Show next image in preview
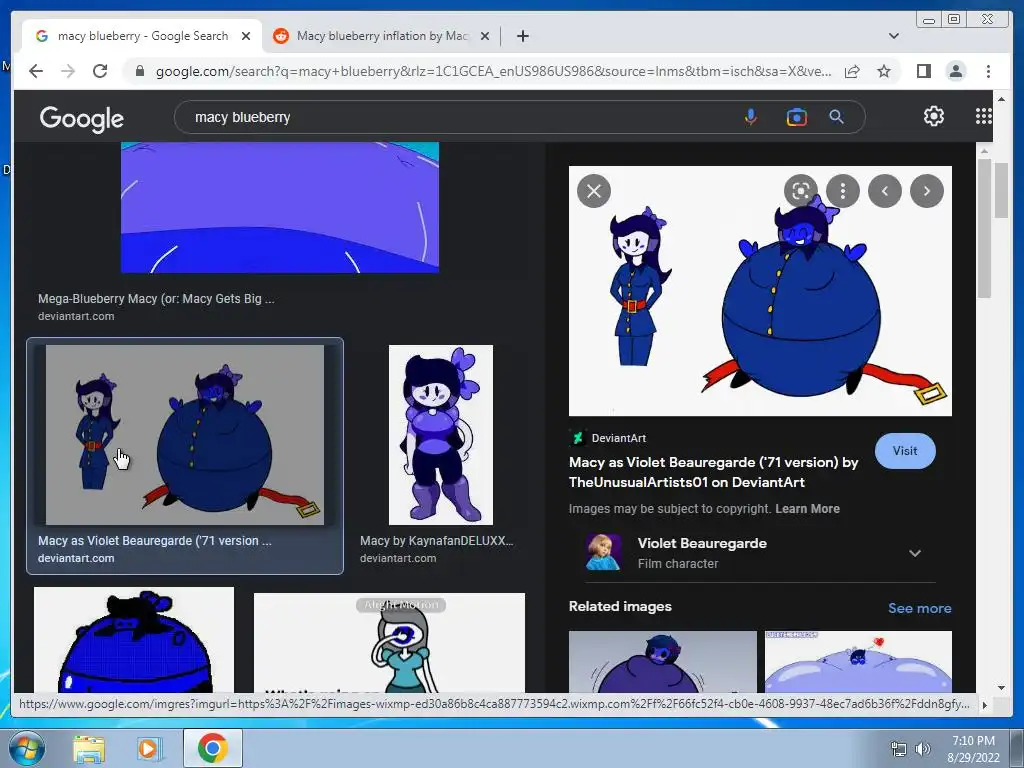This screenshot has height=768, width=1024. coord(927,191)
